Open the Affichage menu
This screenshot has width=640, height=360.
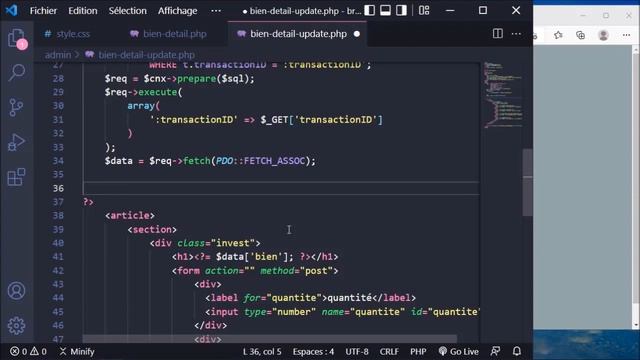click(x=178, y=11)
